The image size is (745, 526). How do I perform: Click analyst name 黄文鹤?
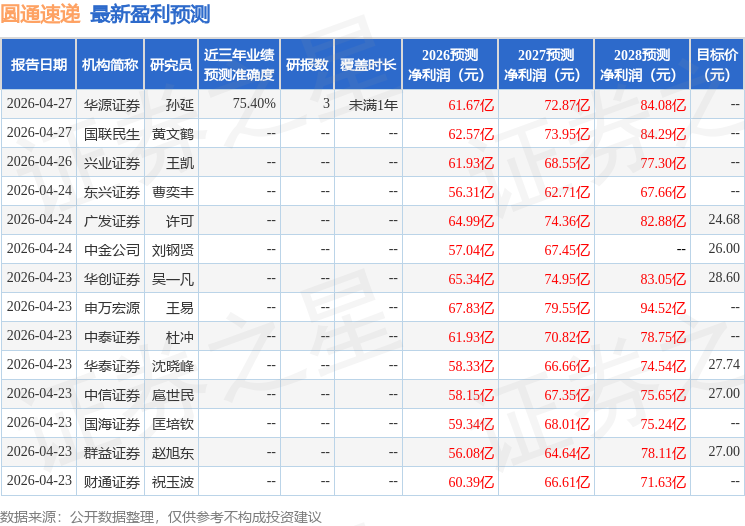173,134
